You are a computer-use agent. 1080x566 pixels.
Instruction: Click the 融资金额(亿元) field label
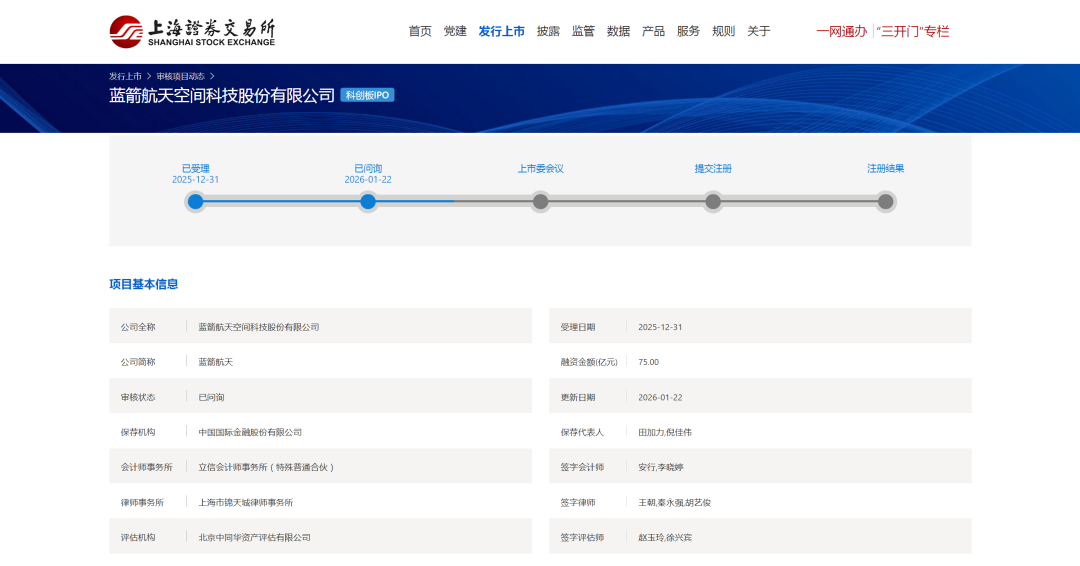[589, 362]
